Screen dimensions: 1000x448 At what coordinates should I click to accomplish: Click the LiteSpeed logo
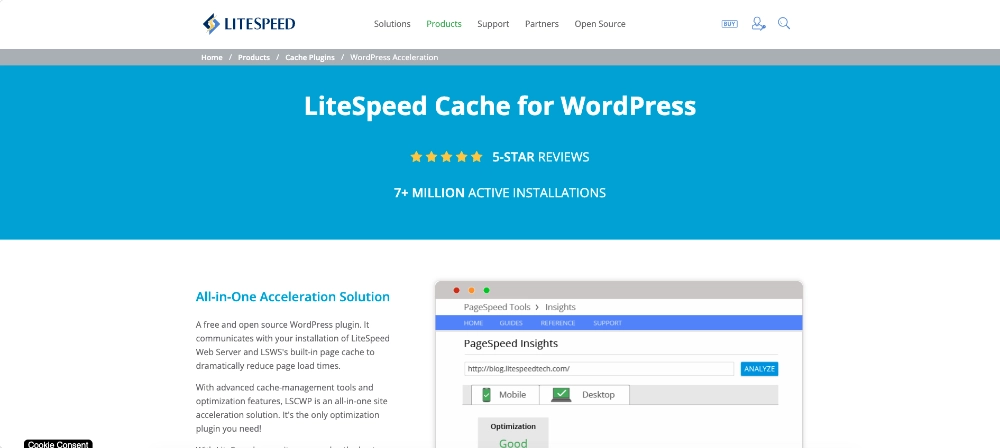click(x=249, y=24)
